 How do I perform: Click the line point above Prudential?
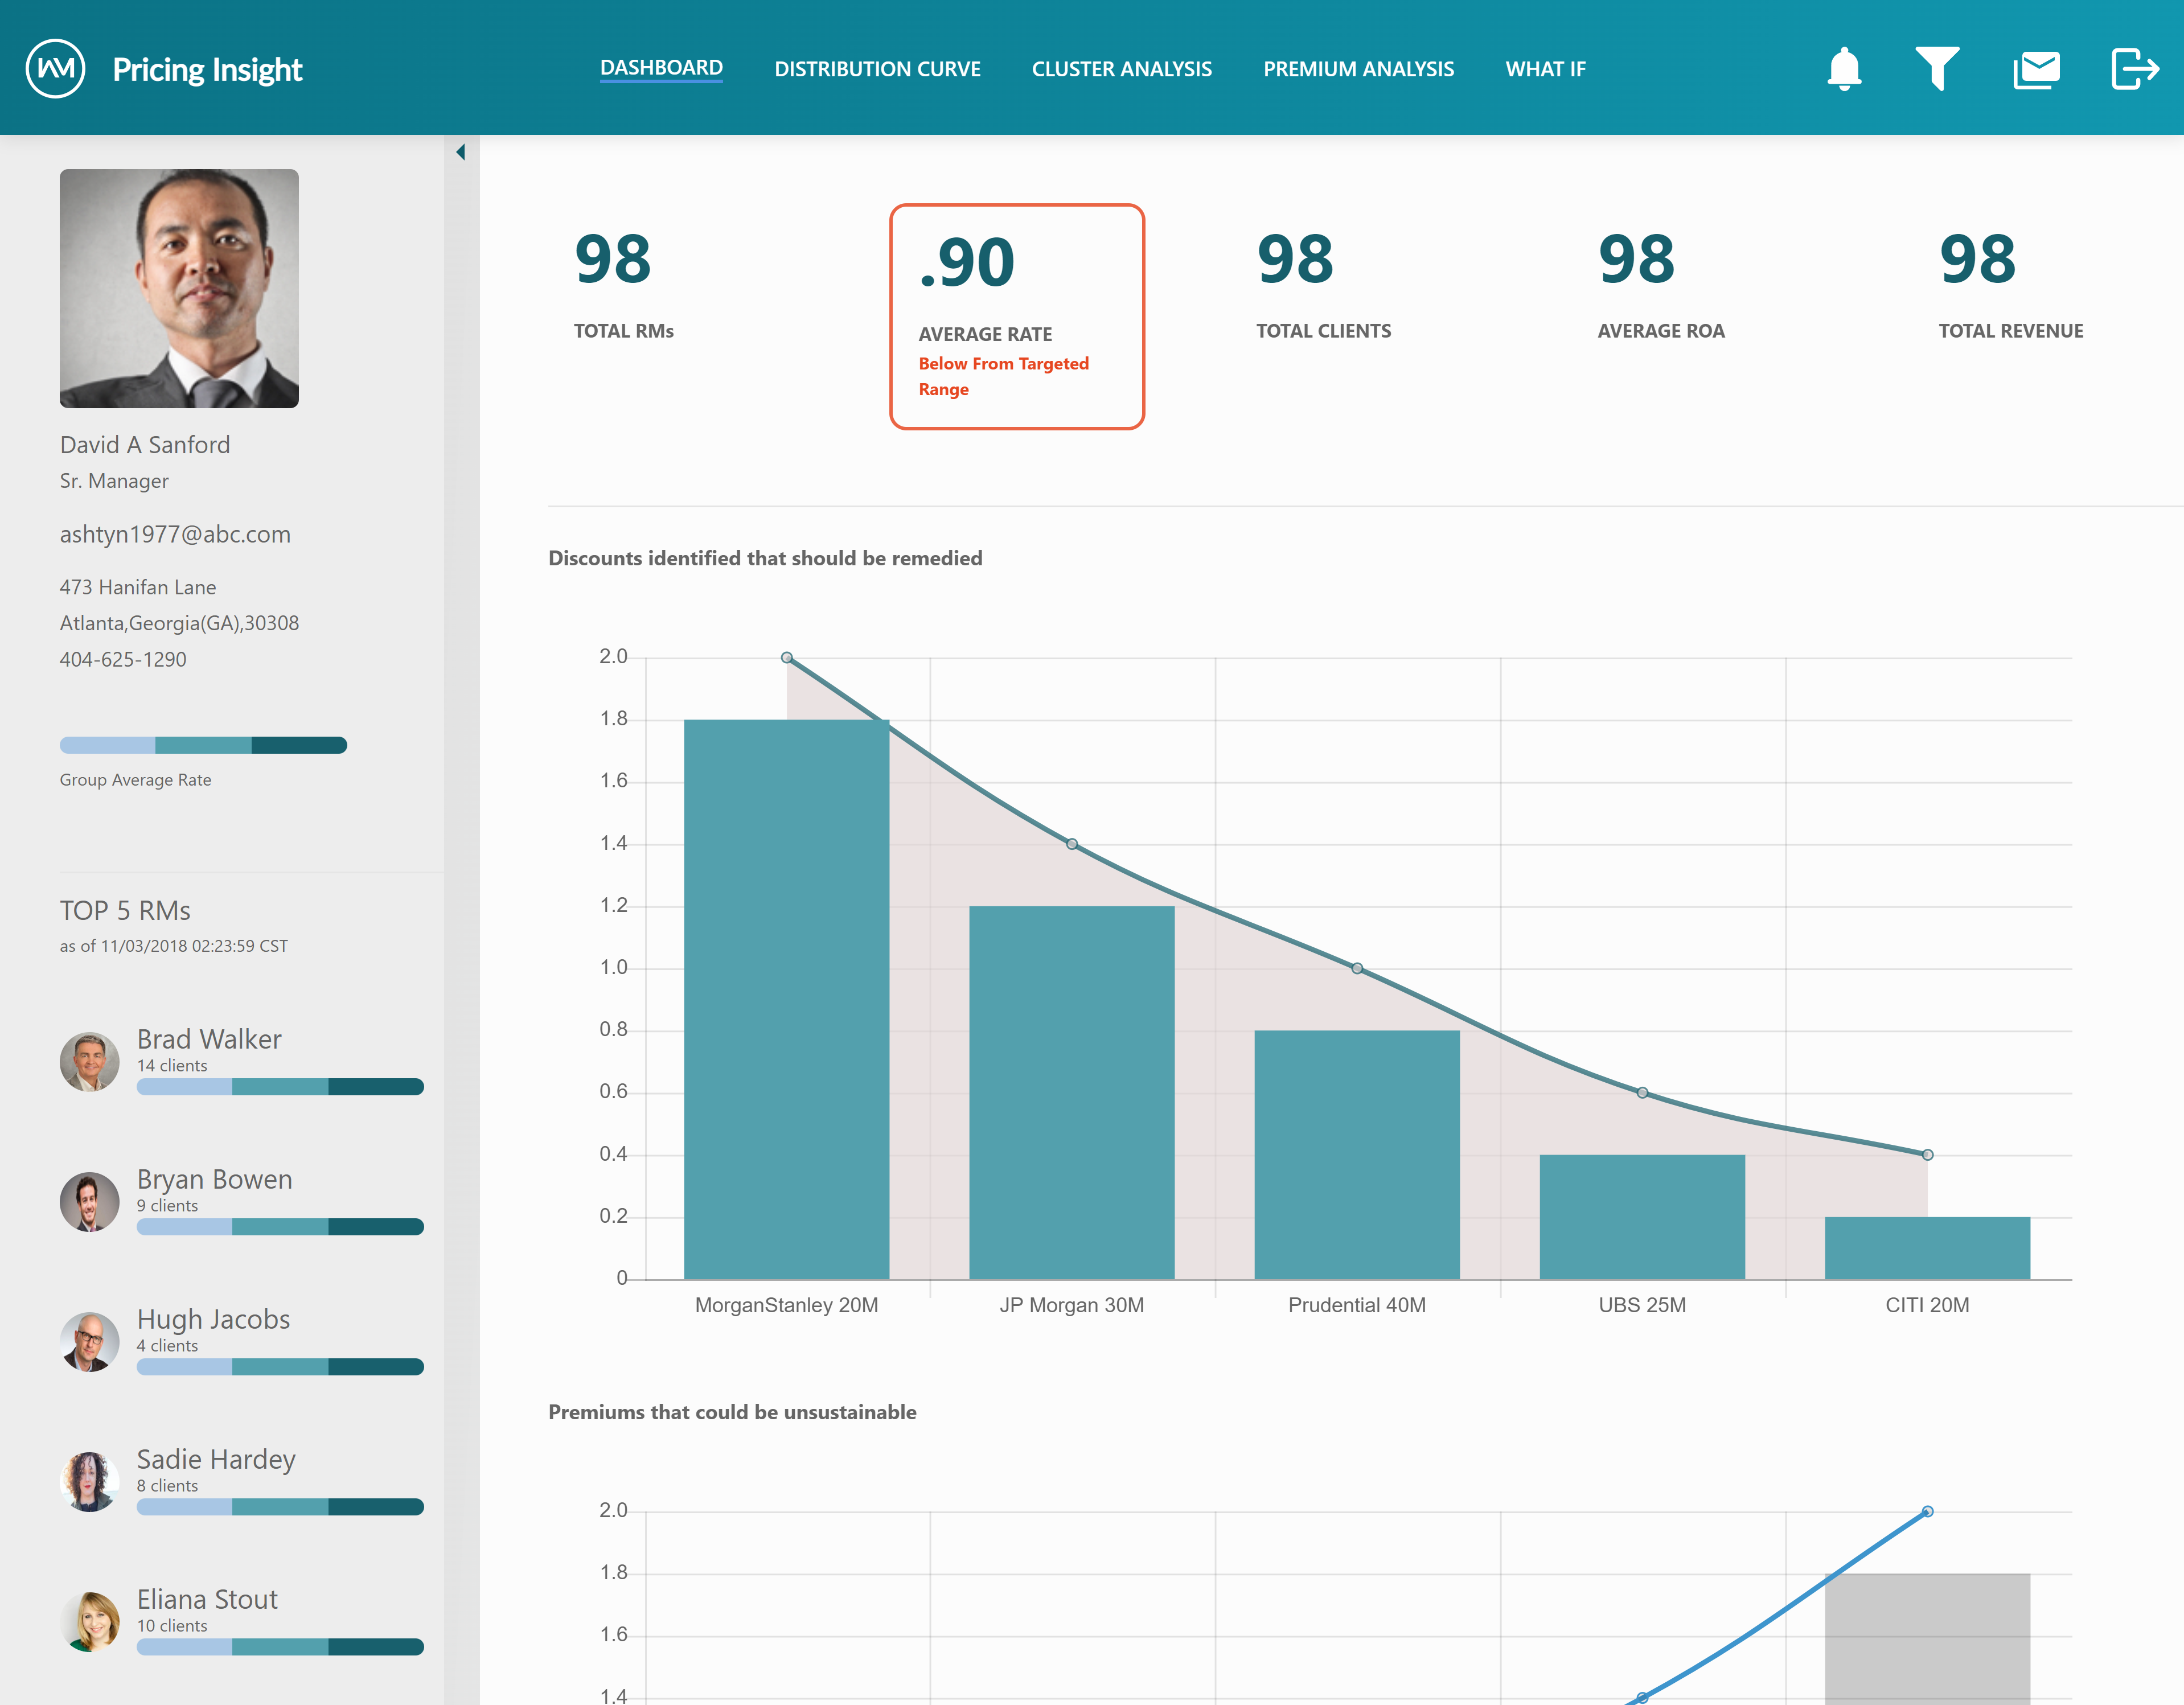1357,968
